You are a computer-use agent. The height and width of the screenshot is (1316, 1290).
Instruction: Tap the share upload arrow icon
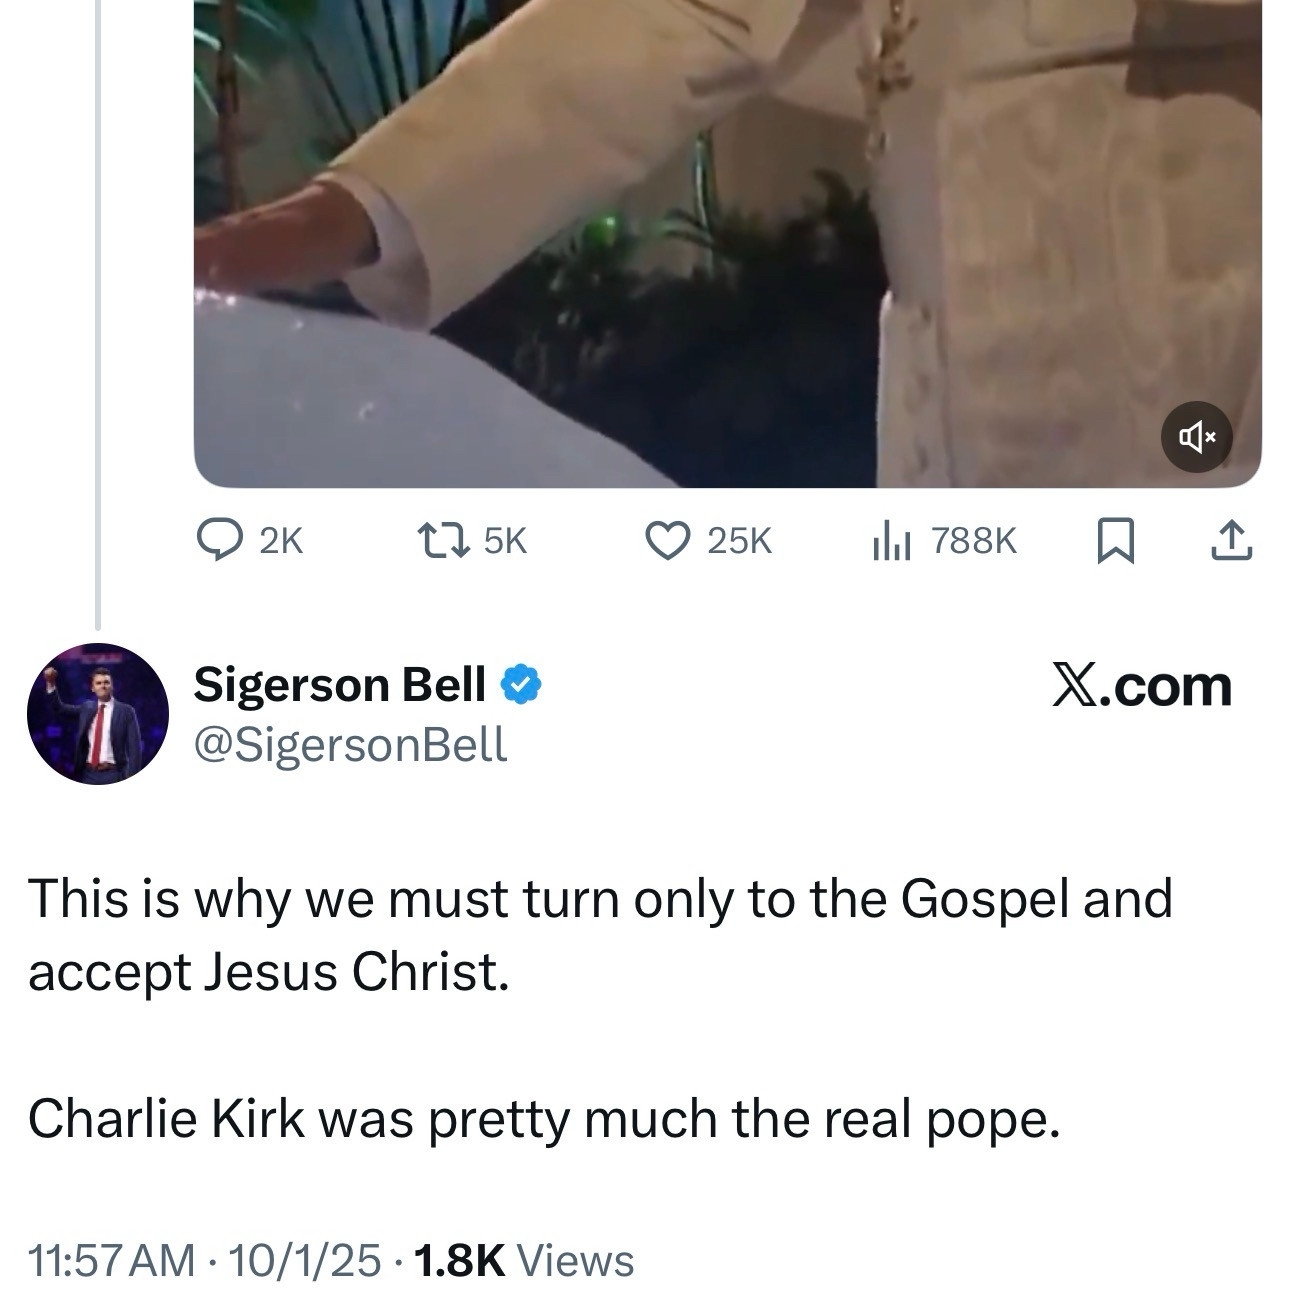click(x=1232, y=541)
